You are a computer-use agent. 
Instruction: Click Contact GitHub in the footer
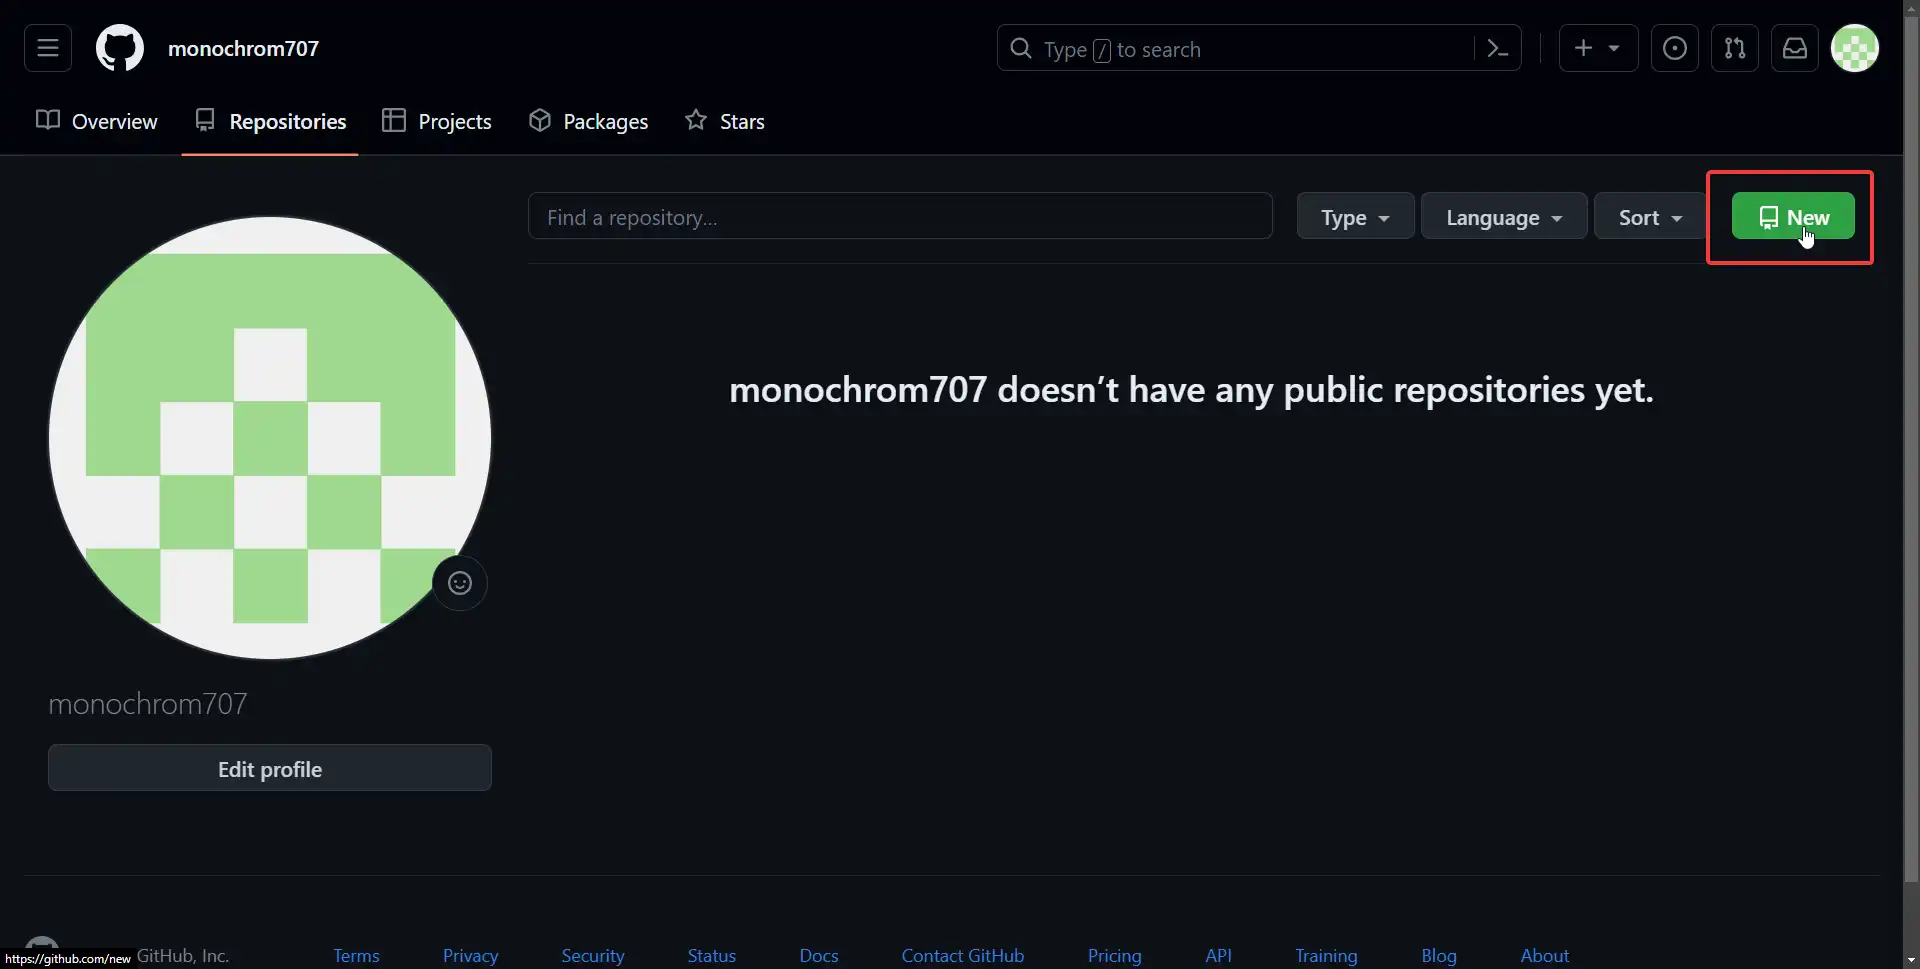pos(962,955)
